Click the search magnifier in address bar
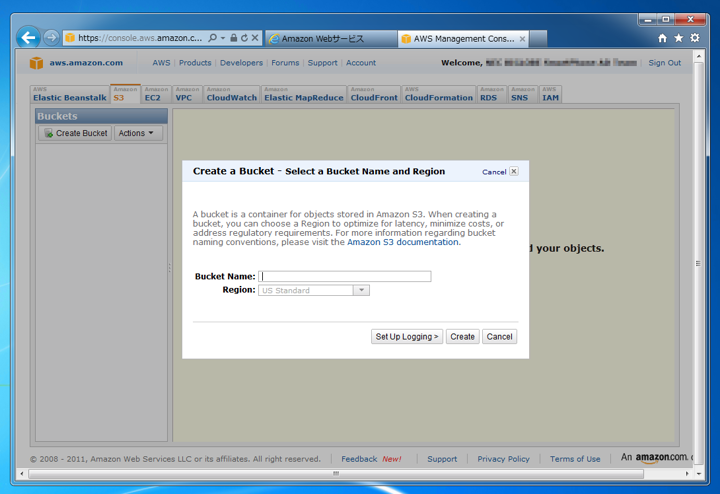This screenshot has width=720, height=494. tap(213, 38)
